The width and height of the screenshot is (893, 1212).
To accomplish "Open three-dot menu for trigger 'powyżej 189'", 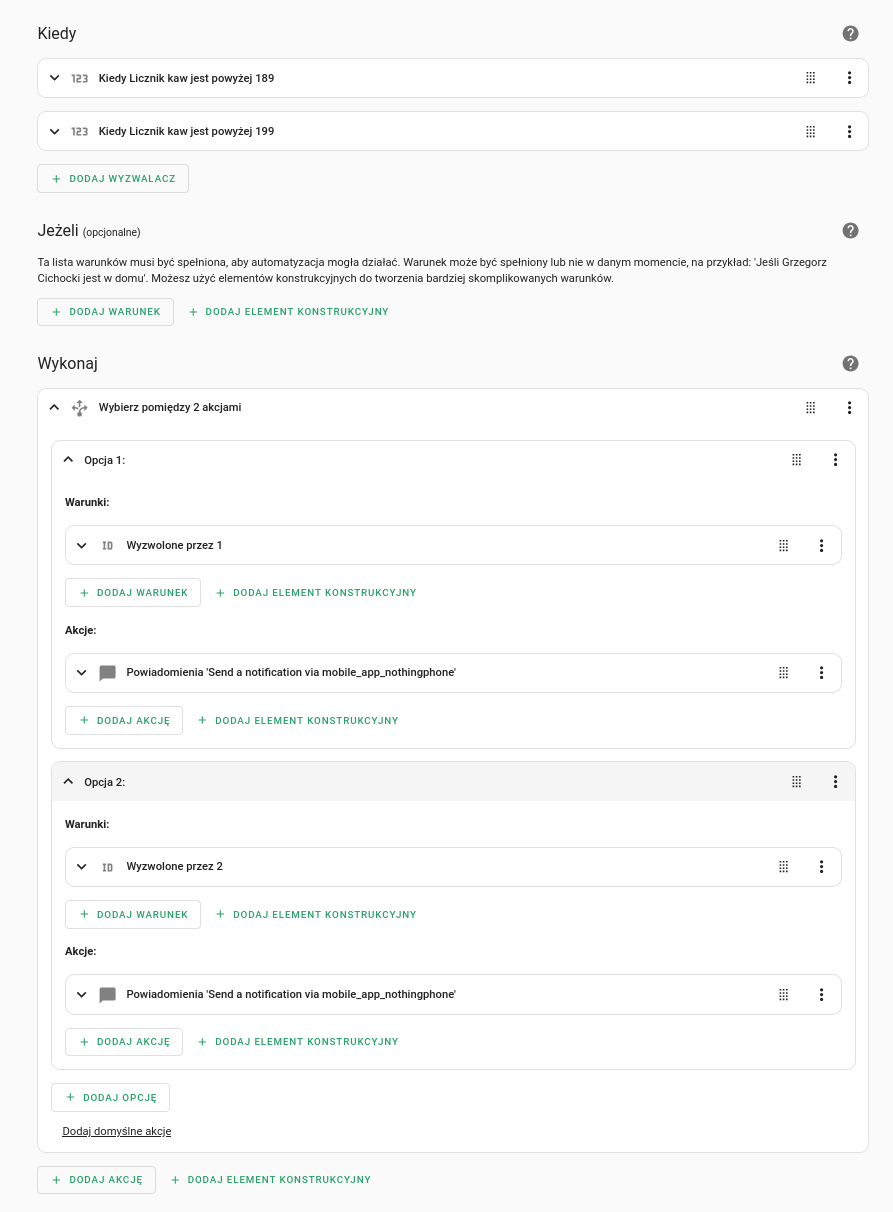I will click(x=849, y=78).
